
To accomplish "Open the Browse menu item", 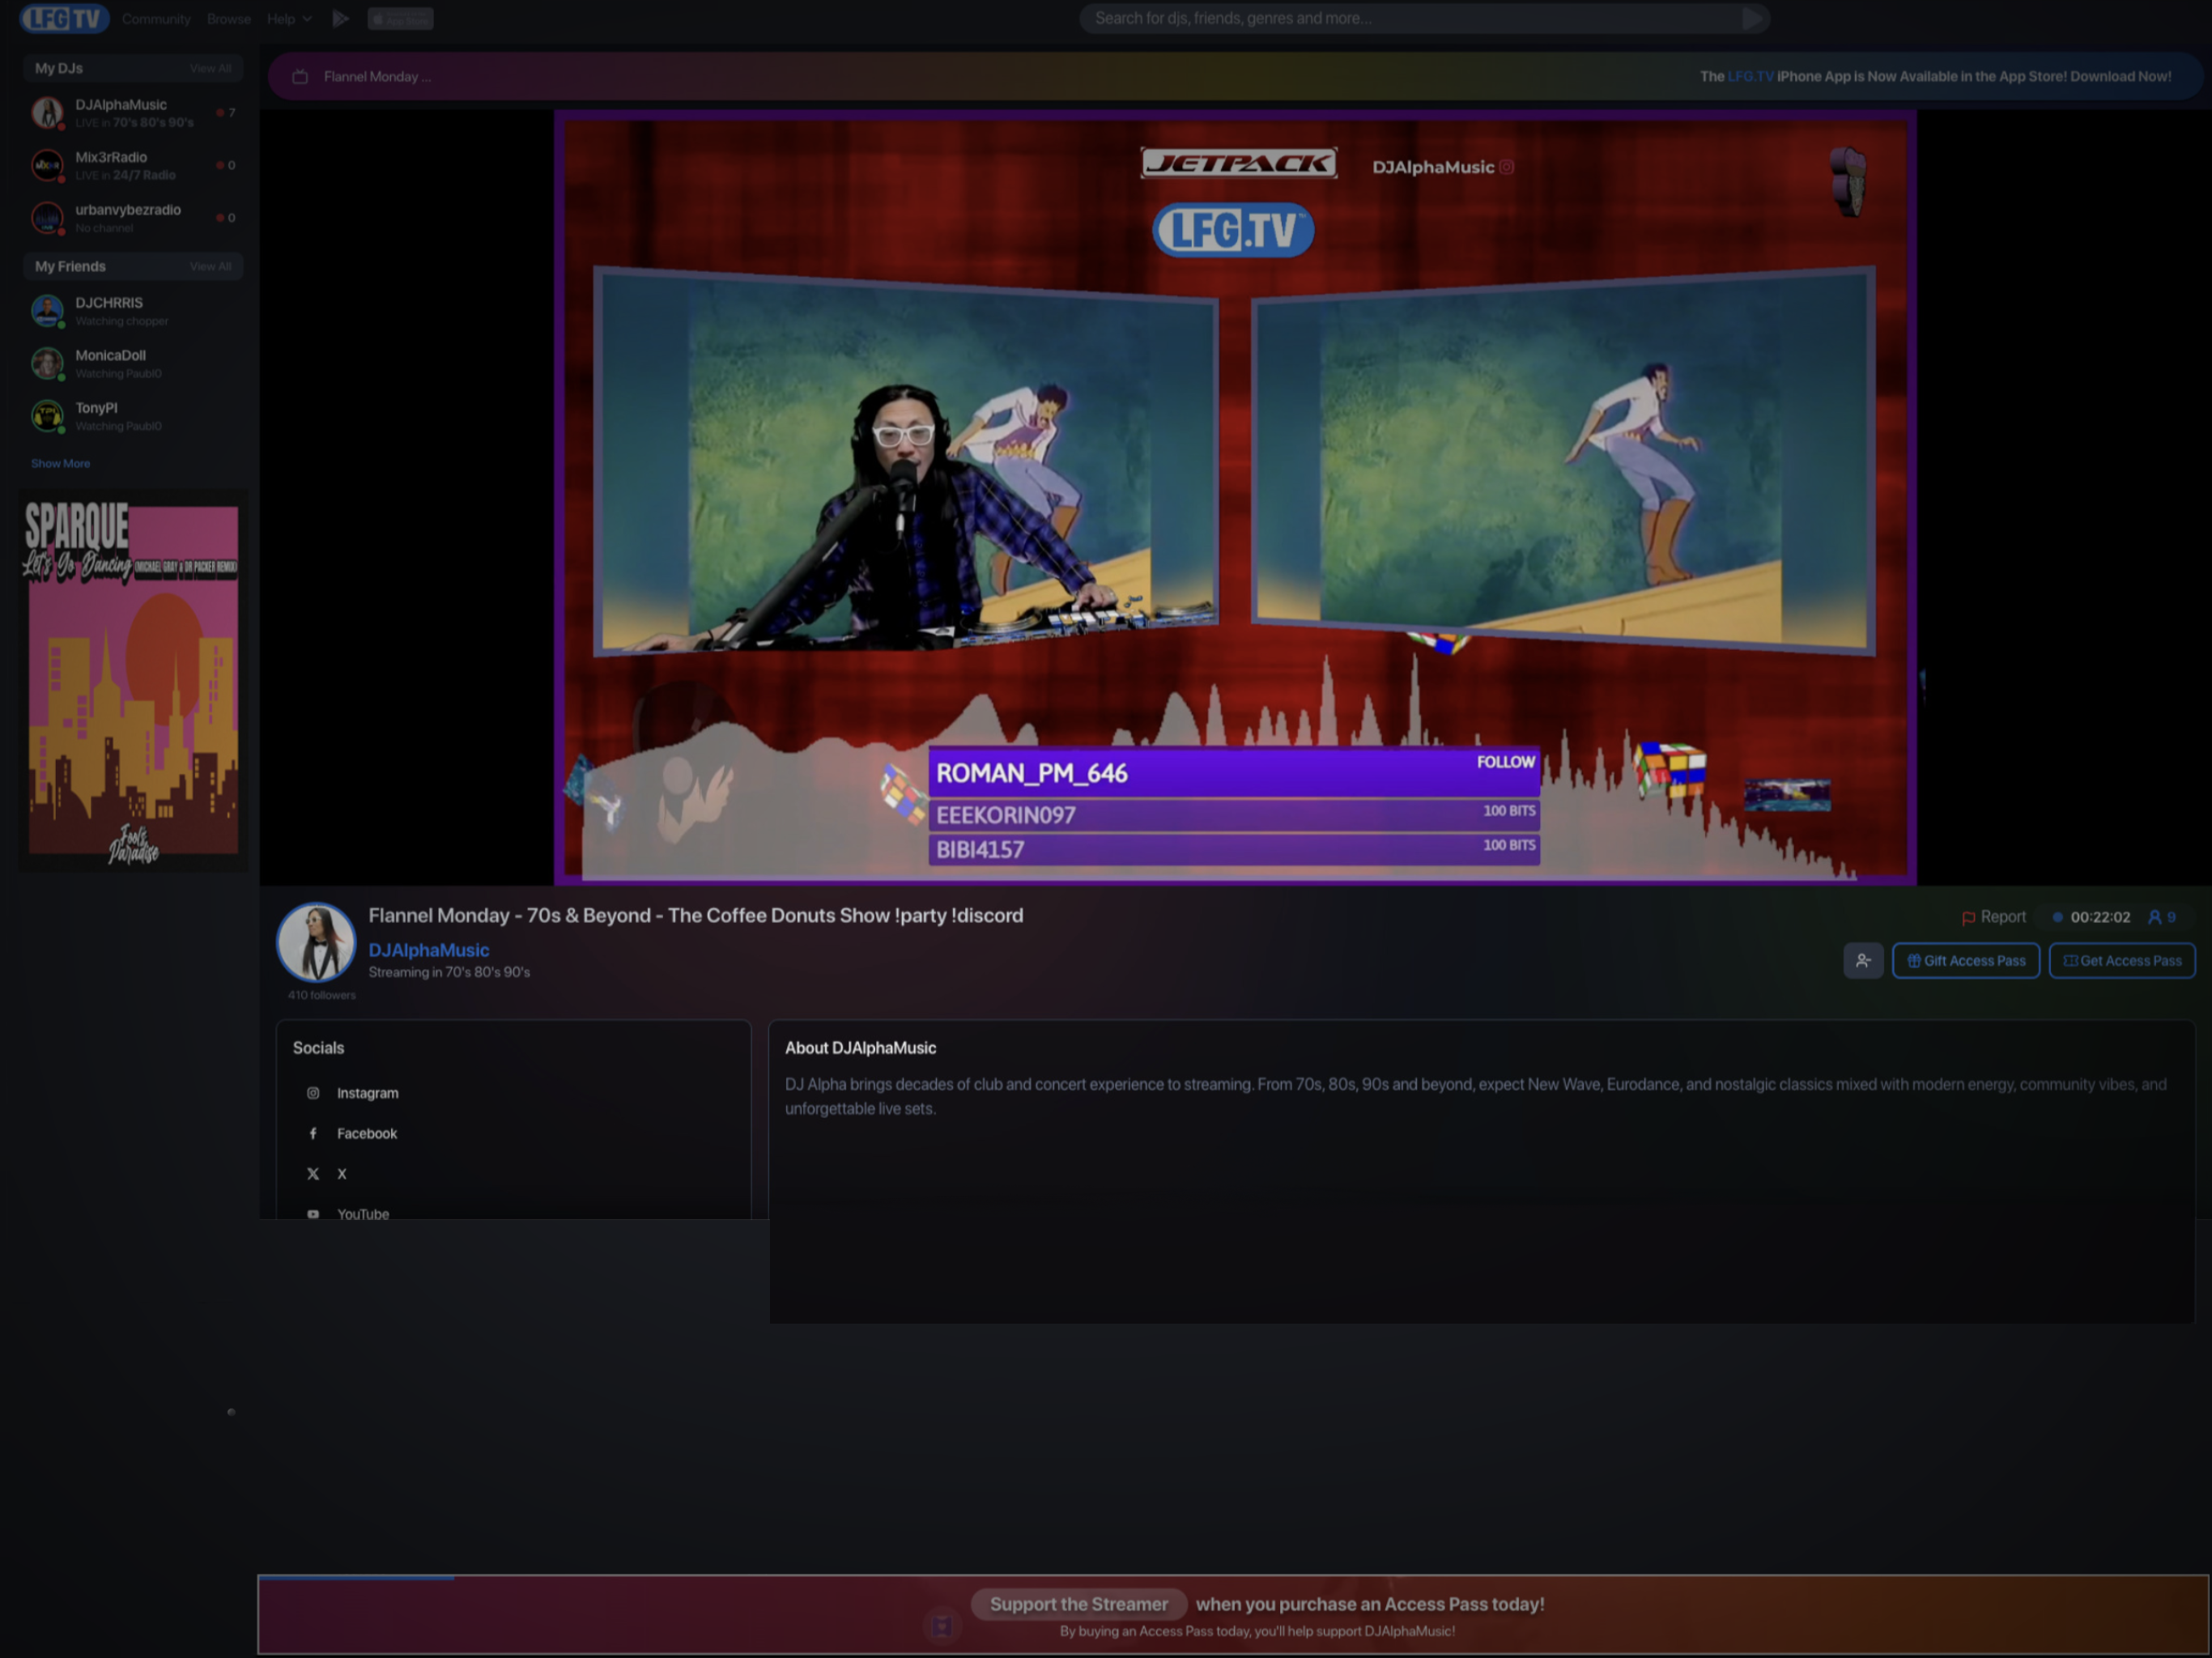I will [229, 19].
